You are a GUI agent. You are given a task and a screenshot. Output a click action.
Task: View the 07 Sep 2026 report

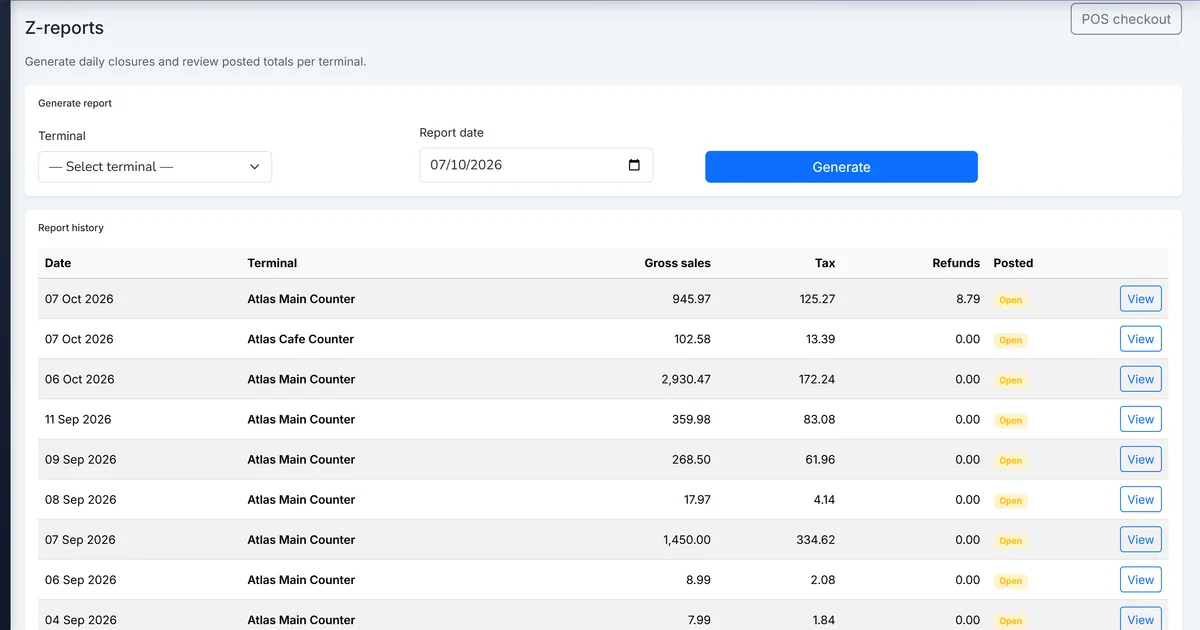tap(1140, 539)
